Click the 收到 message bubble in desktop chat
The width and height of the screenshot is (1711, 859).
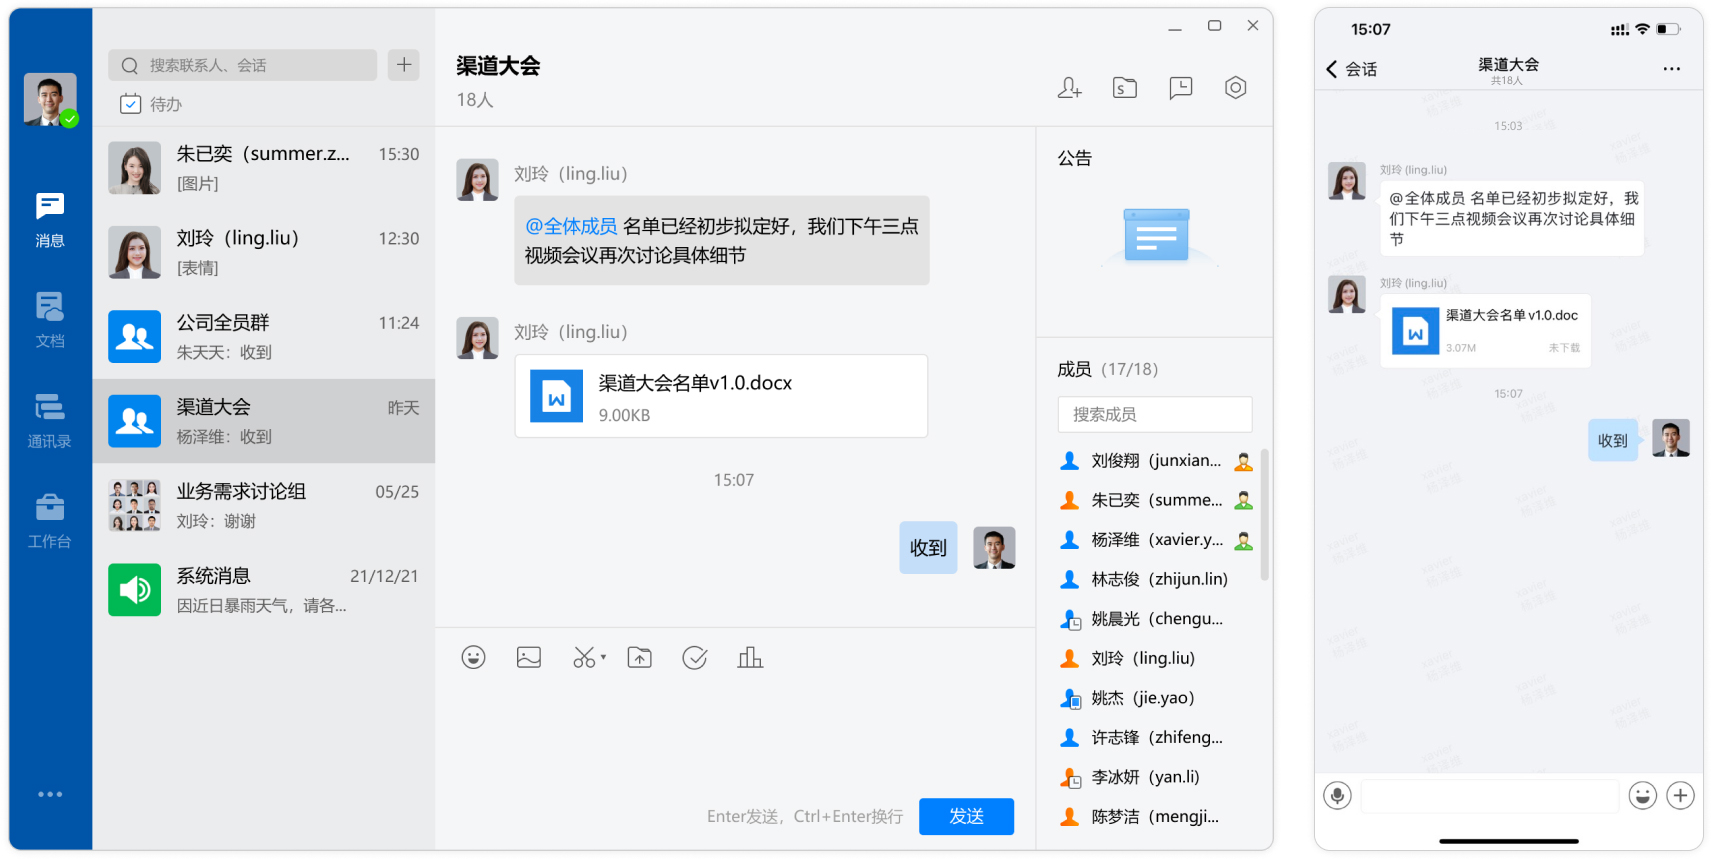pos(928,548)
